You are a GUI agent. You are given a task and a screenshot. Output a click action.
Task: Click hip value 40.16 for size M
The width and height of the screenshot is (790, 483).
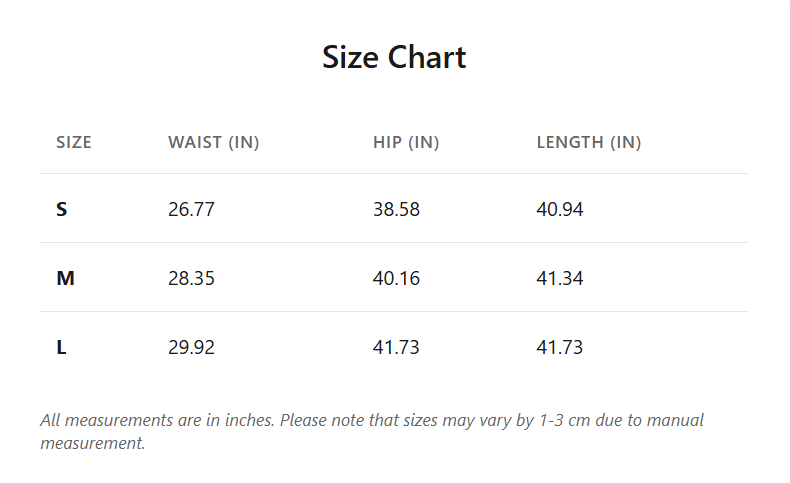pos(396,278)
